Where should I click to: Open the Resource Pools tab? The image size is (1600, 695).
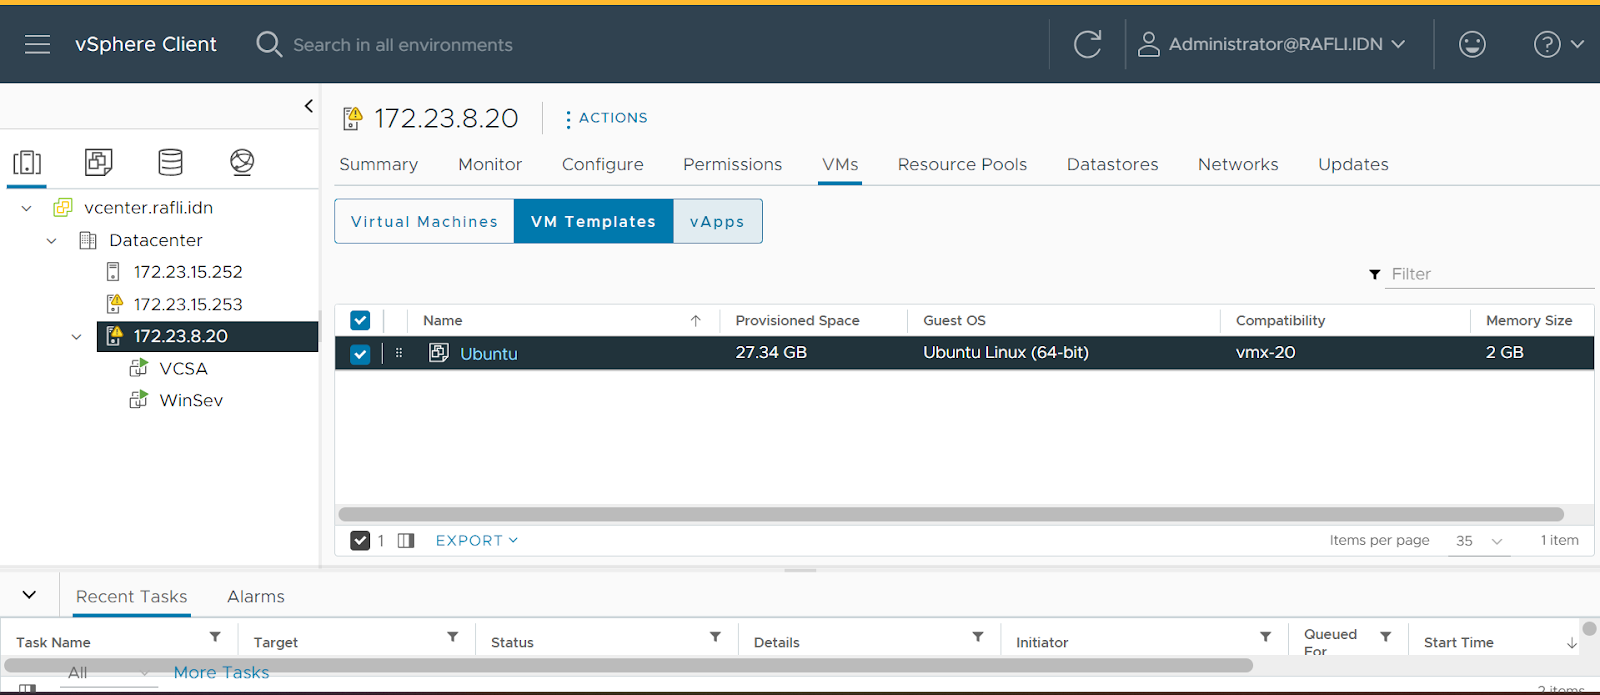coord(962,164)
